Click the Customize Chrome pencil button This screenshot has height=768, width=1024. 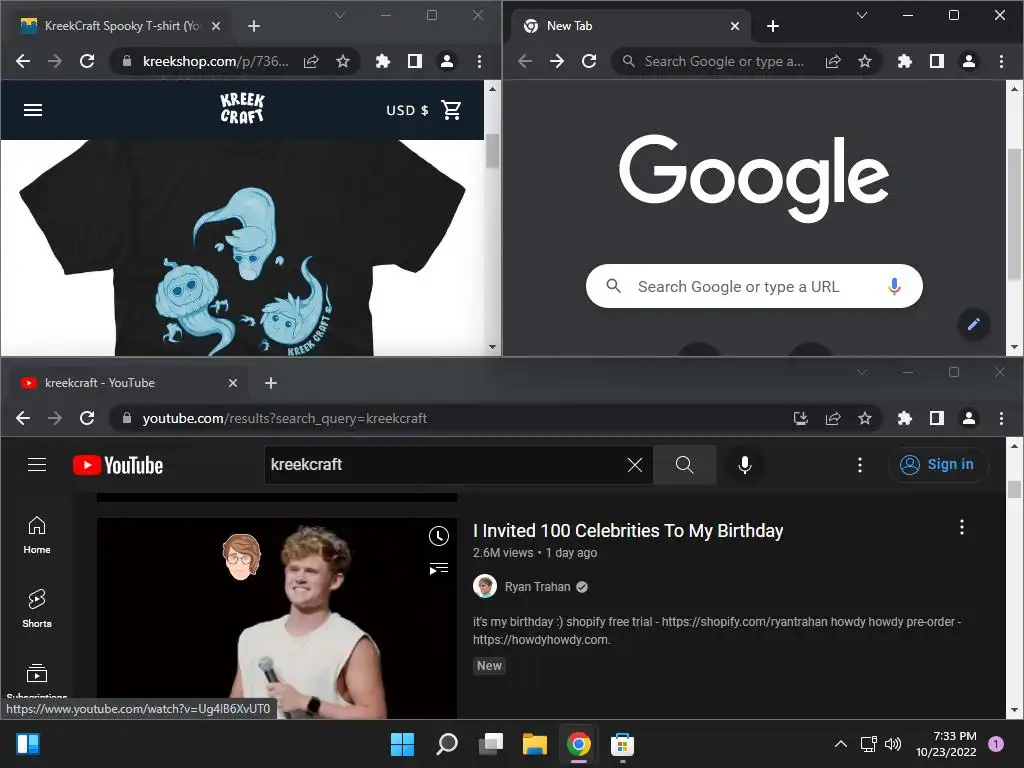tap(974, 324)
